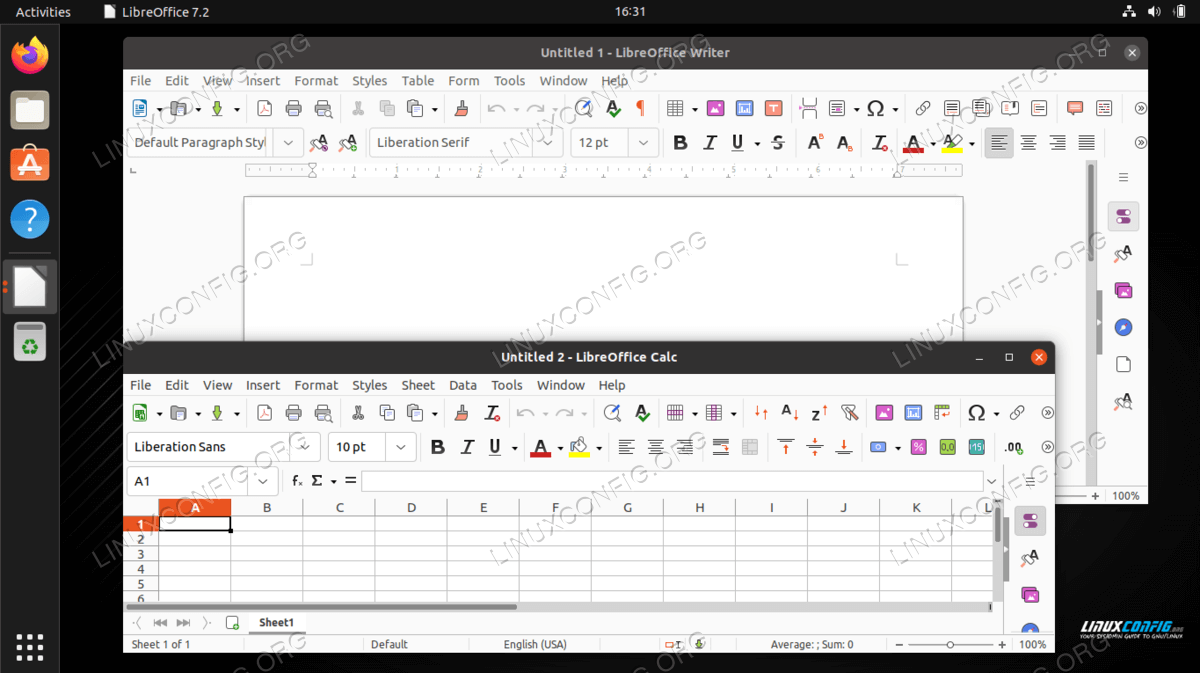This screenshot has width=1200, height=673.
Task: Format cells as percent in Calc
Action: tap(918, 447)
